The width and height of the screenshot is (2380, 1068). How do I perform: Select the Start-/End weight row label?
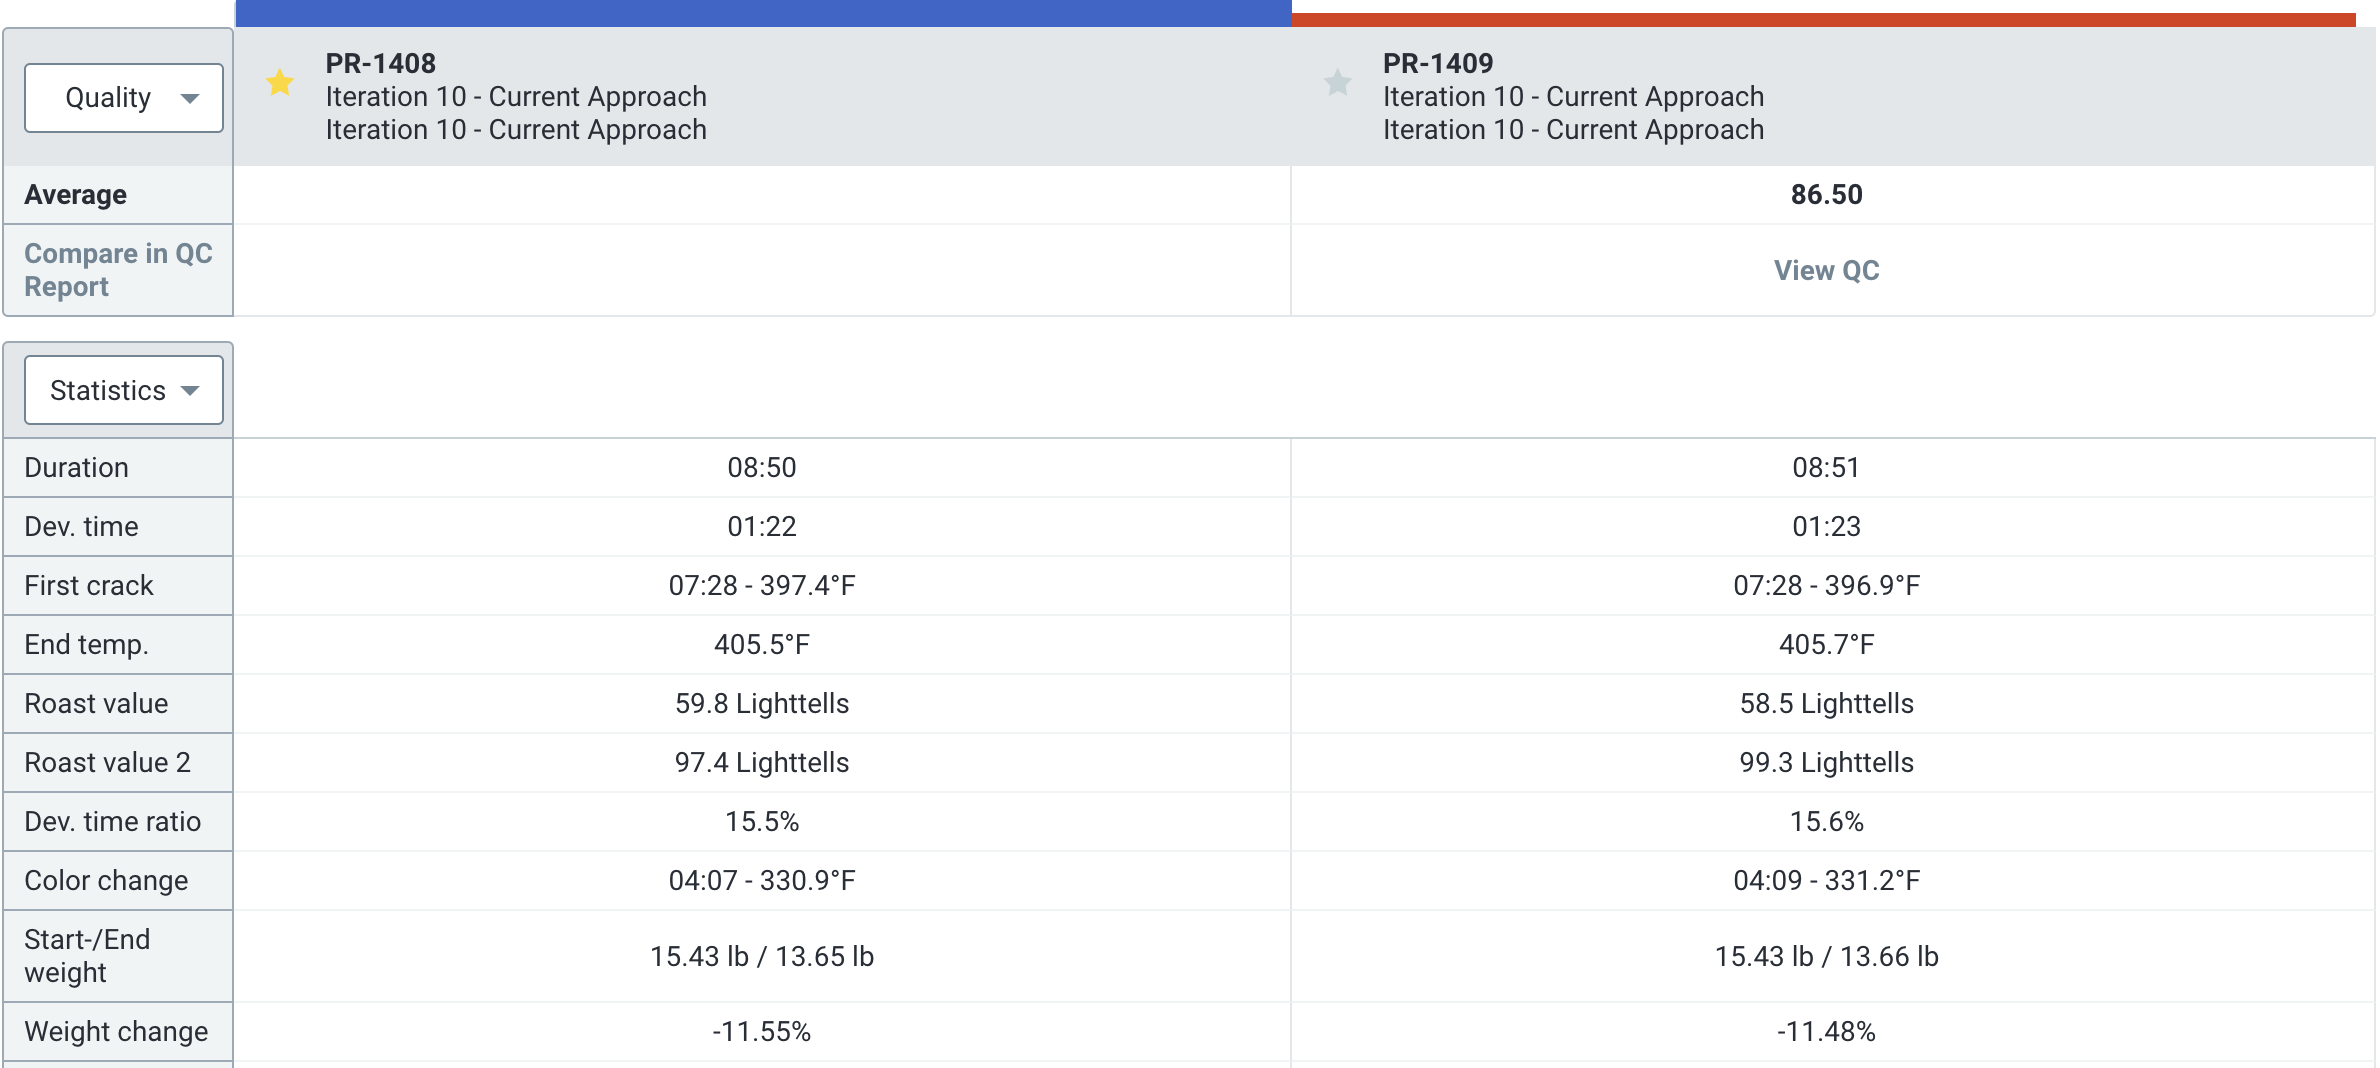[x=88, y=956]
